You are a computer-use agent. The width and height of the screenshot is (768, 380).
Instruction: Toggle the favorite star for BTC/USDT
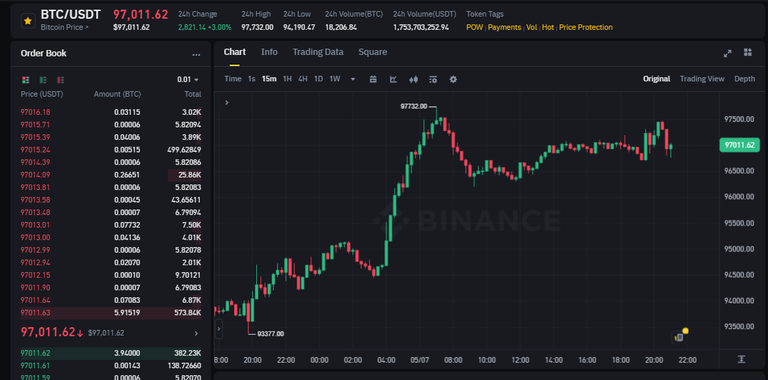tap(28, 21)
